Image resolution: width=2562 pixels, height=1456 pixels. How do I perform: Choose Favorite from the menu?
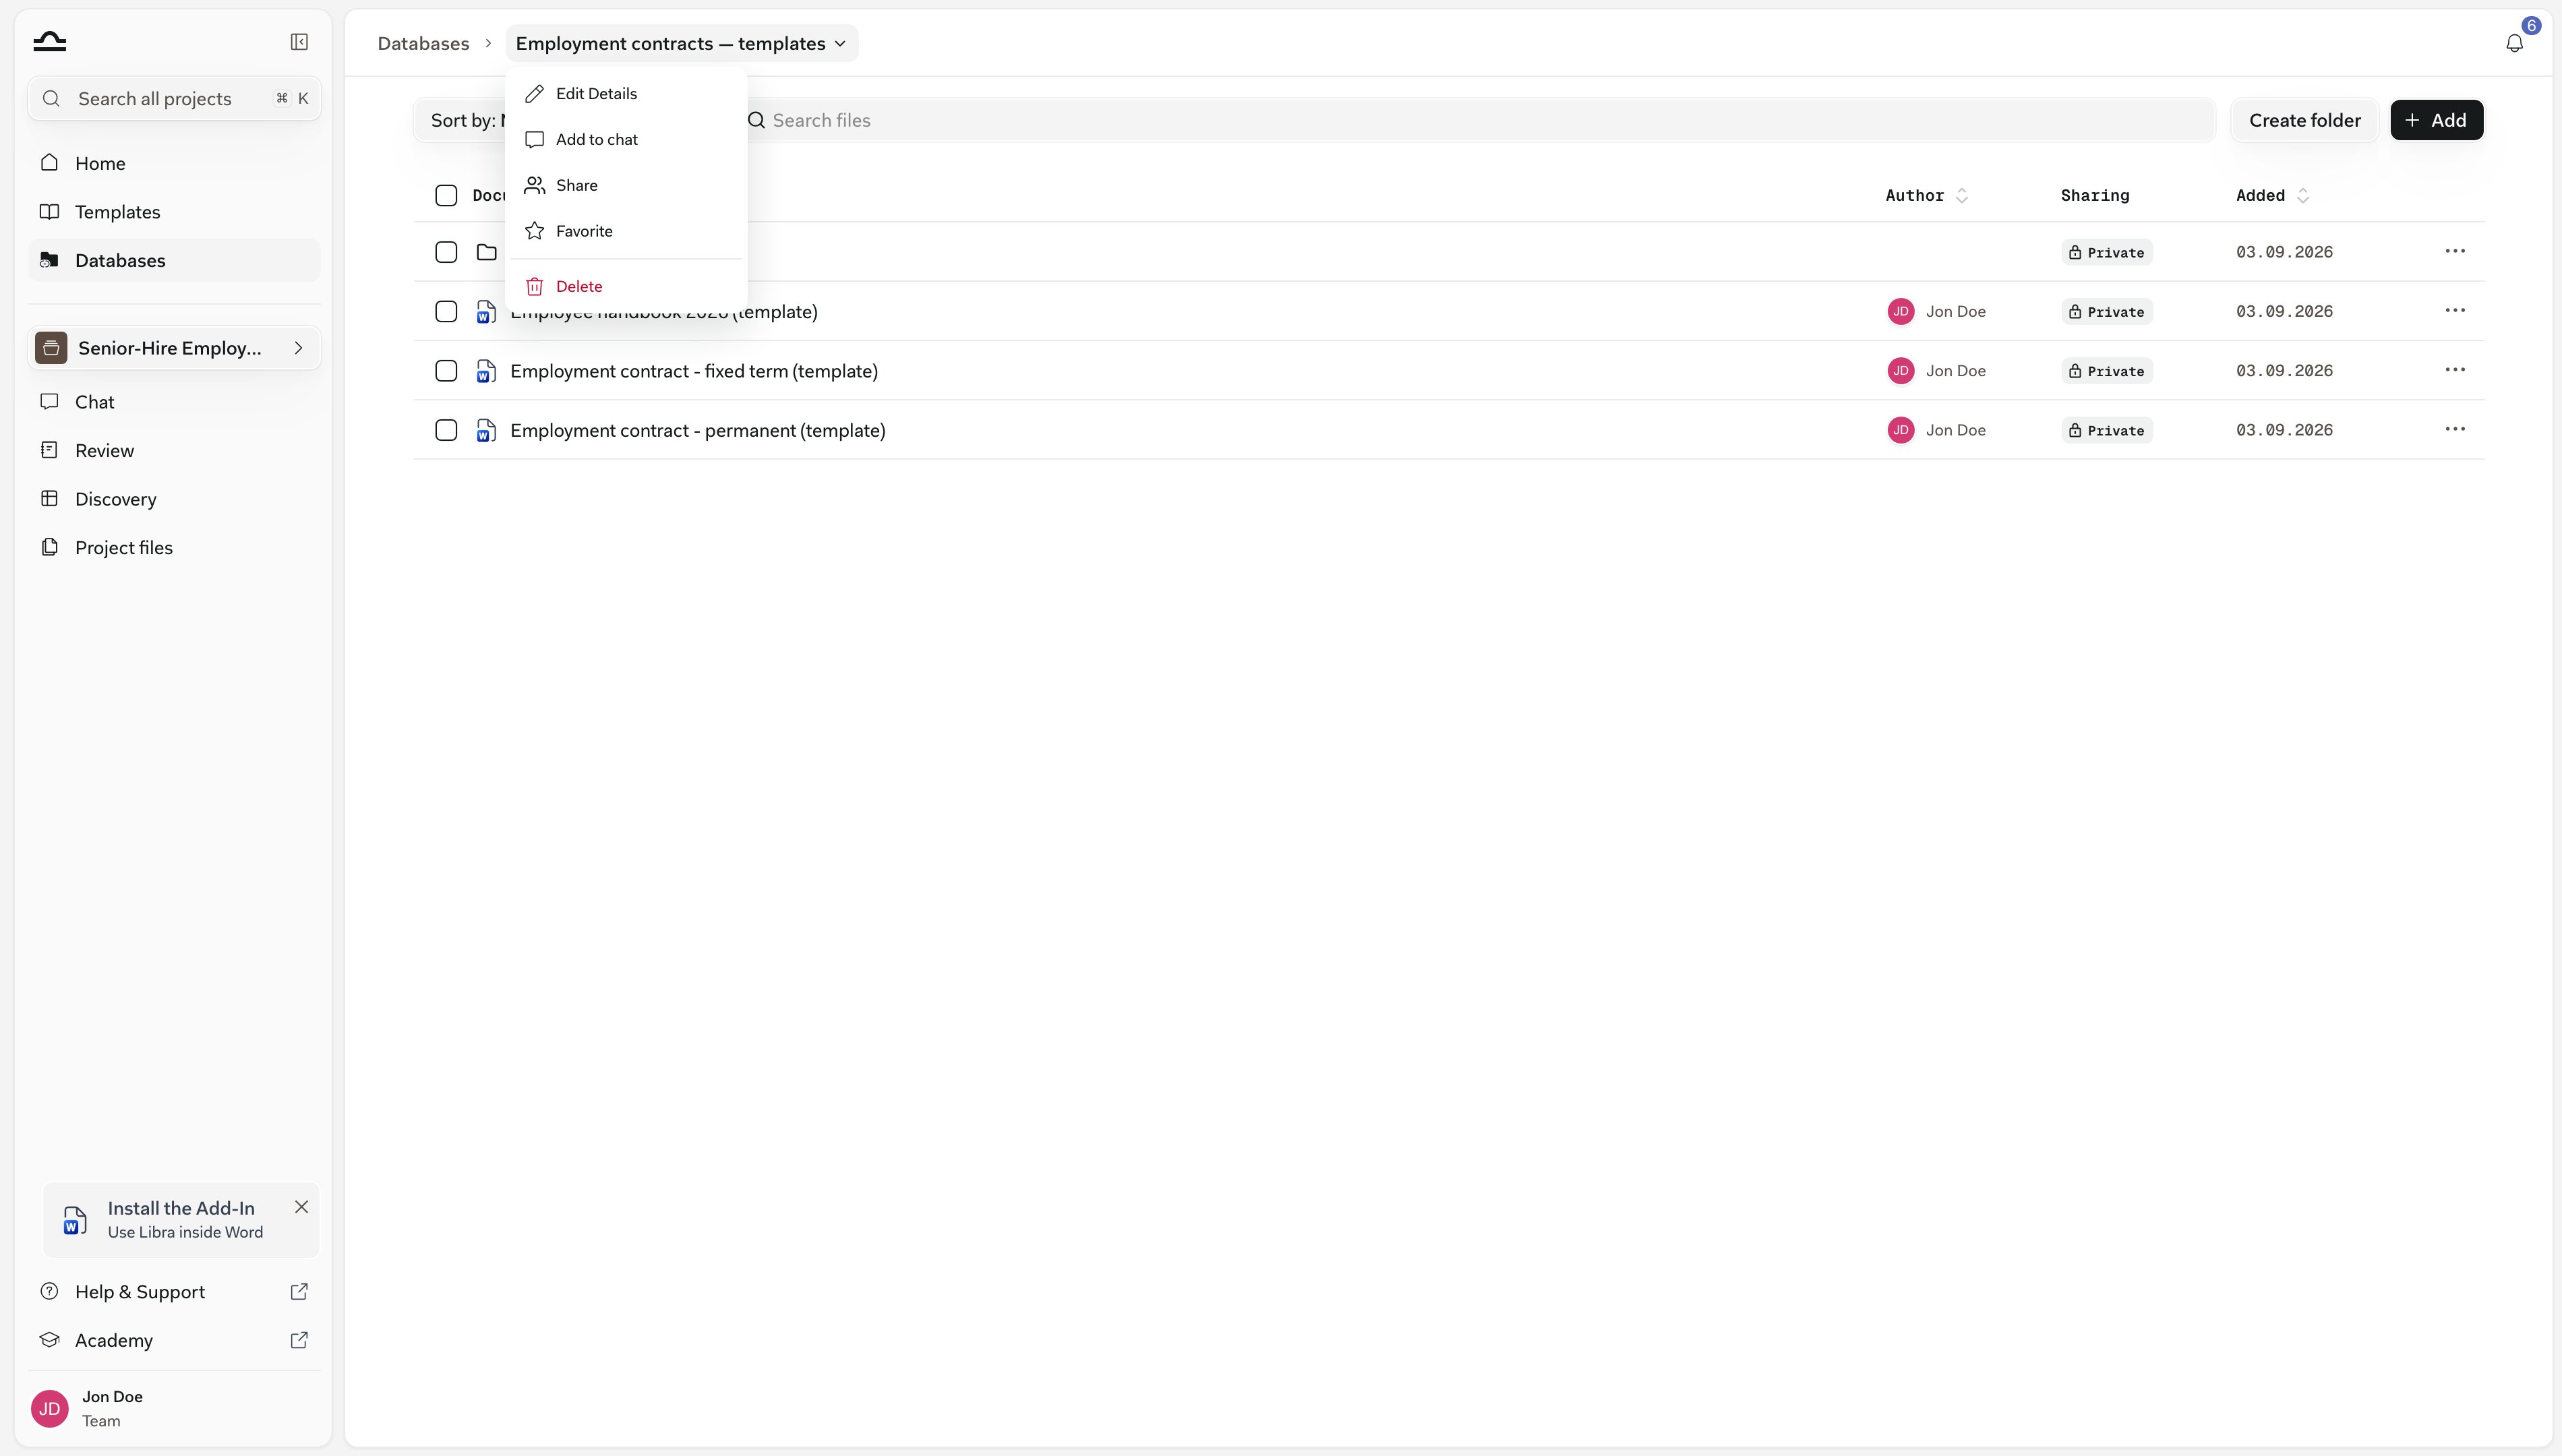(626, 231)
